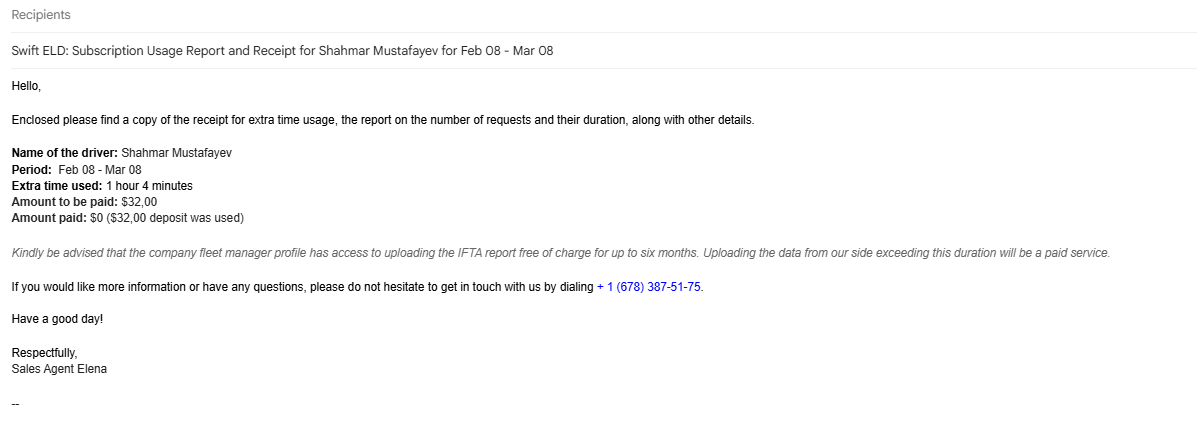Click the bold "Name of the driver:" label
Viewport: 1197px width, 444px height.
64,153
